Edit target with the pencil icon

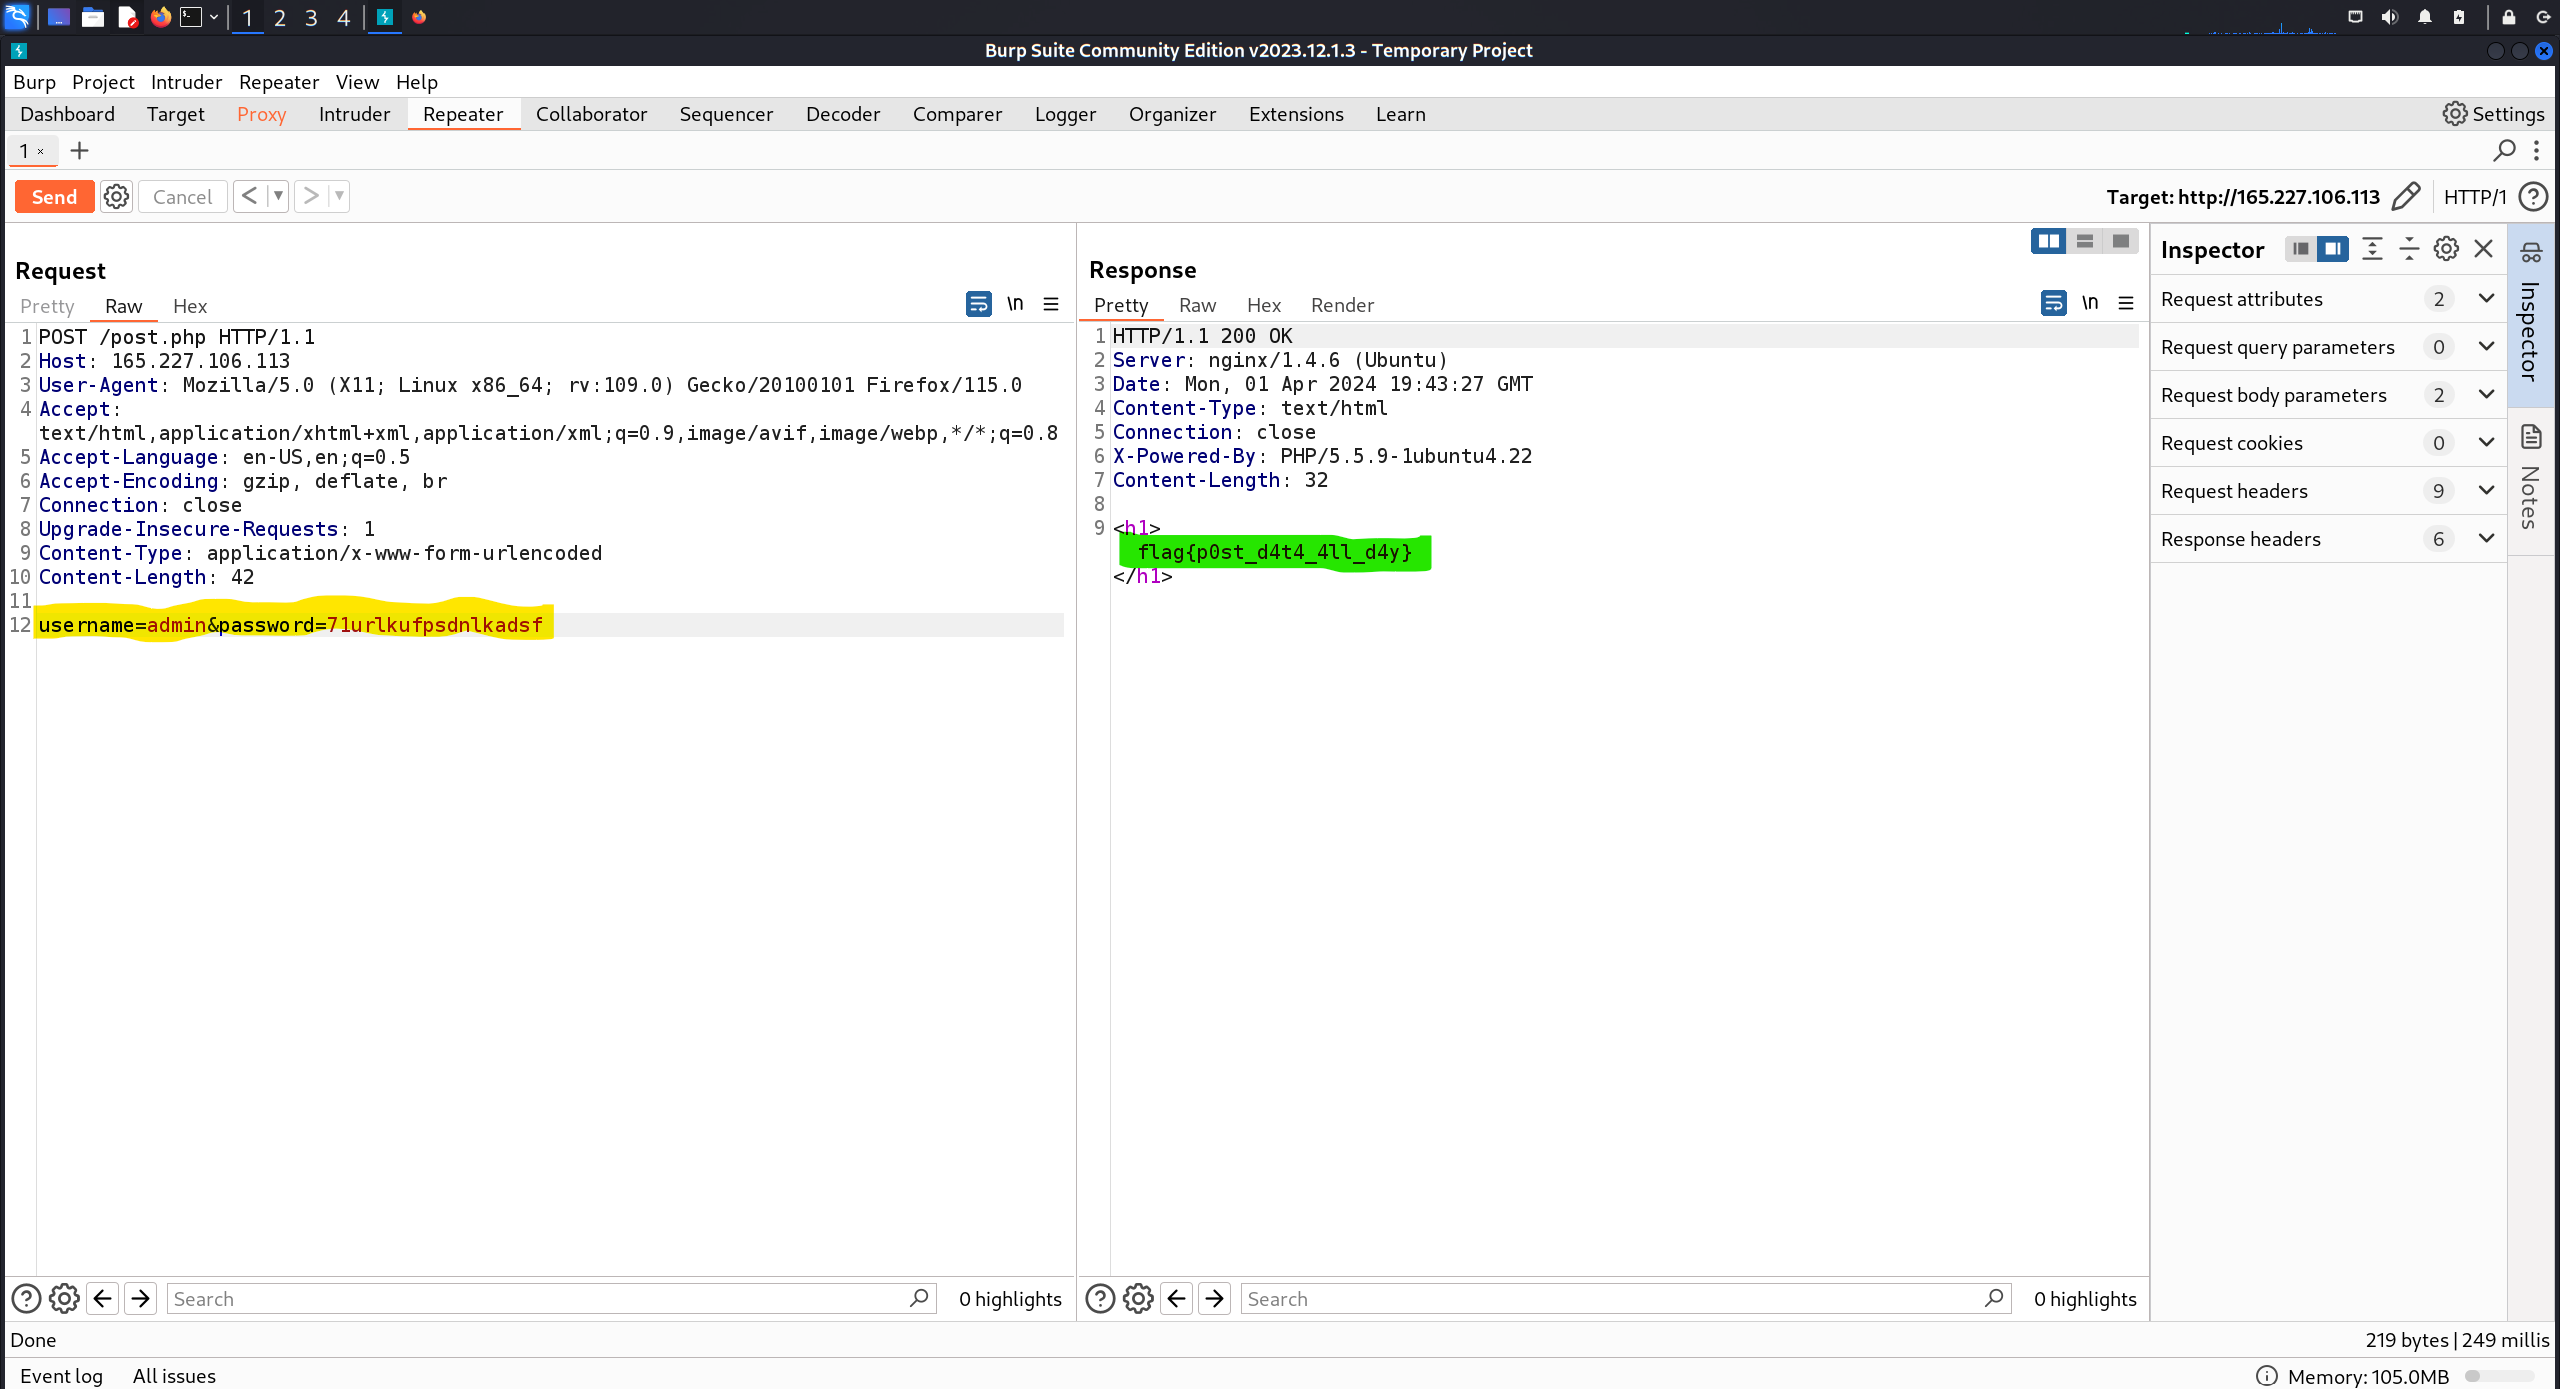tap(2405, 197)
